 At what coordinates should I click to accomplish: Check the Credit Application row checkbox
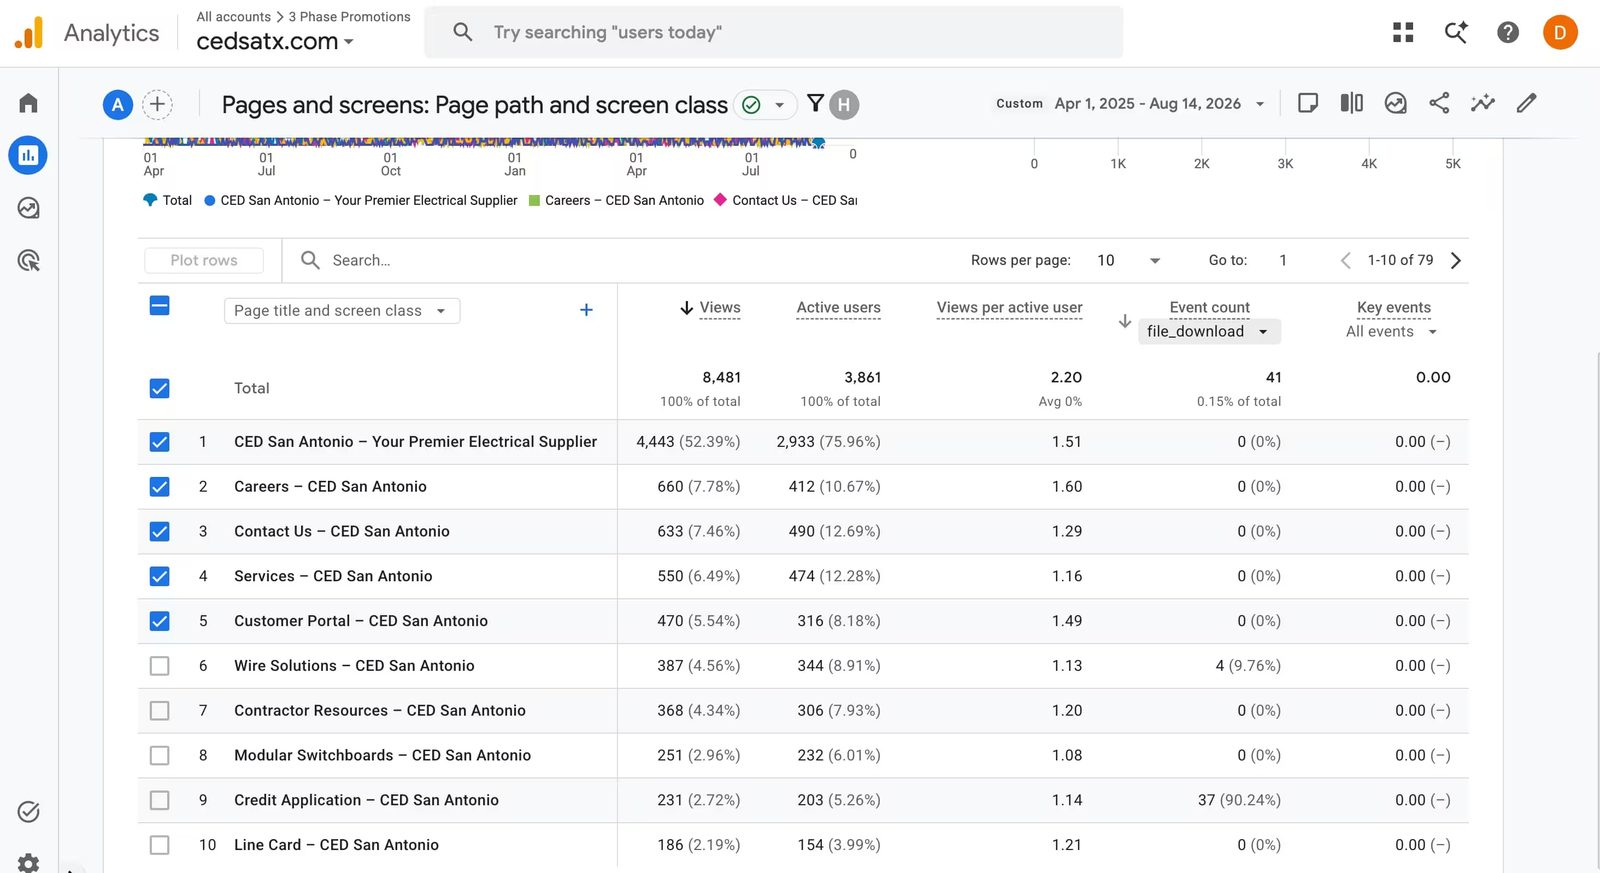tap(159, 800)
